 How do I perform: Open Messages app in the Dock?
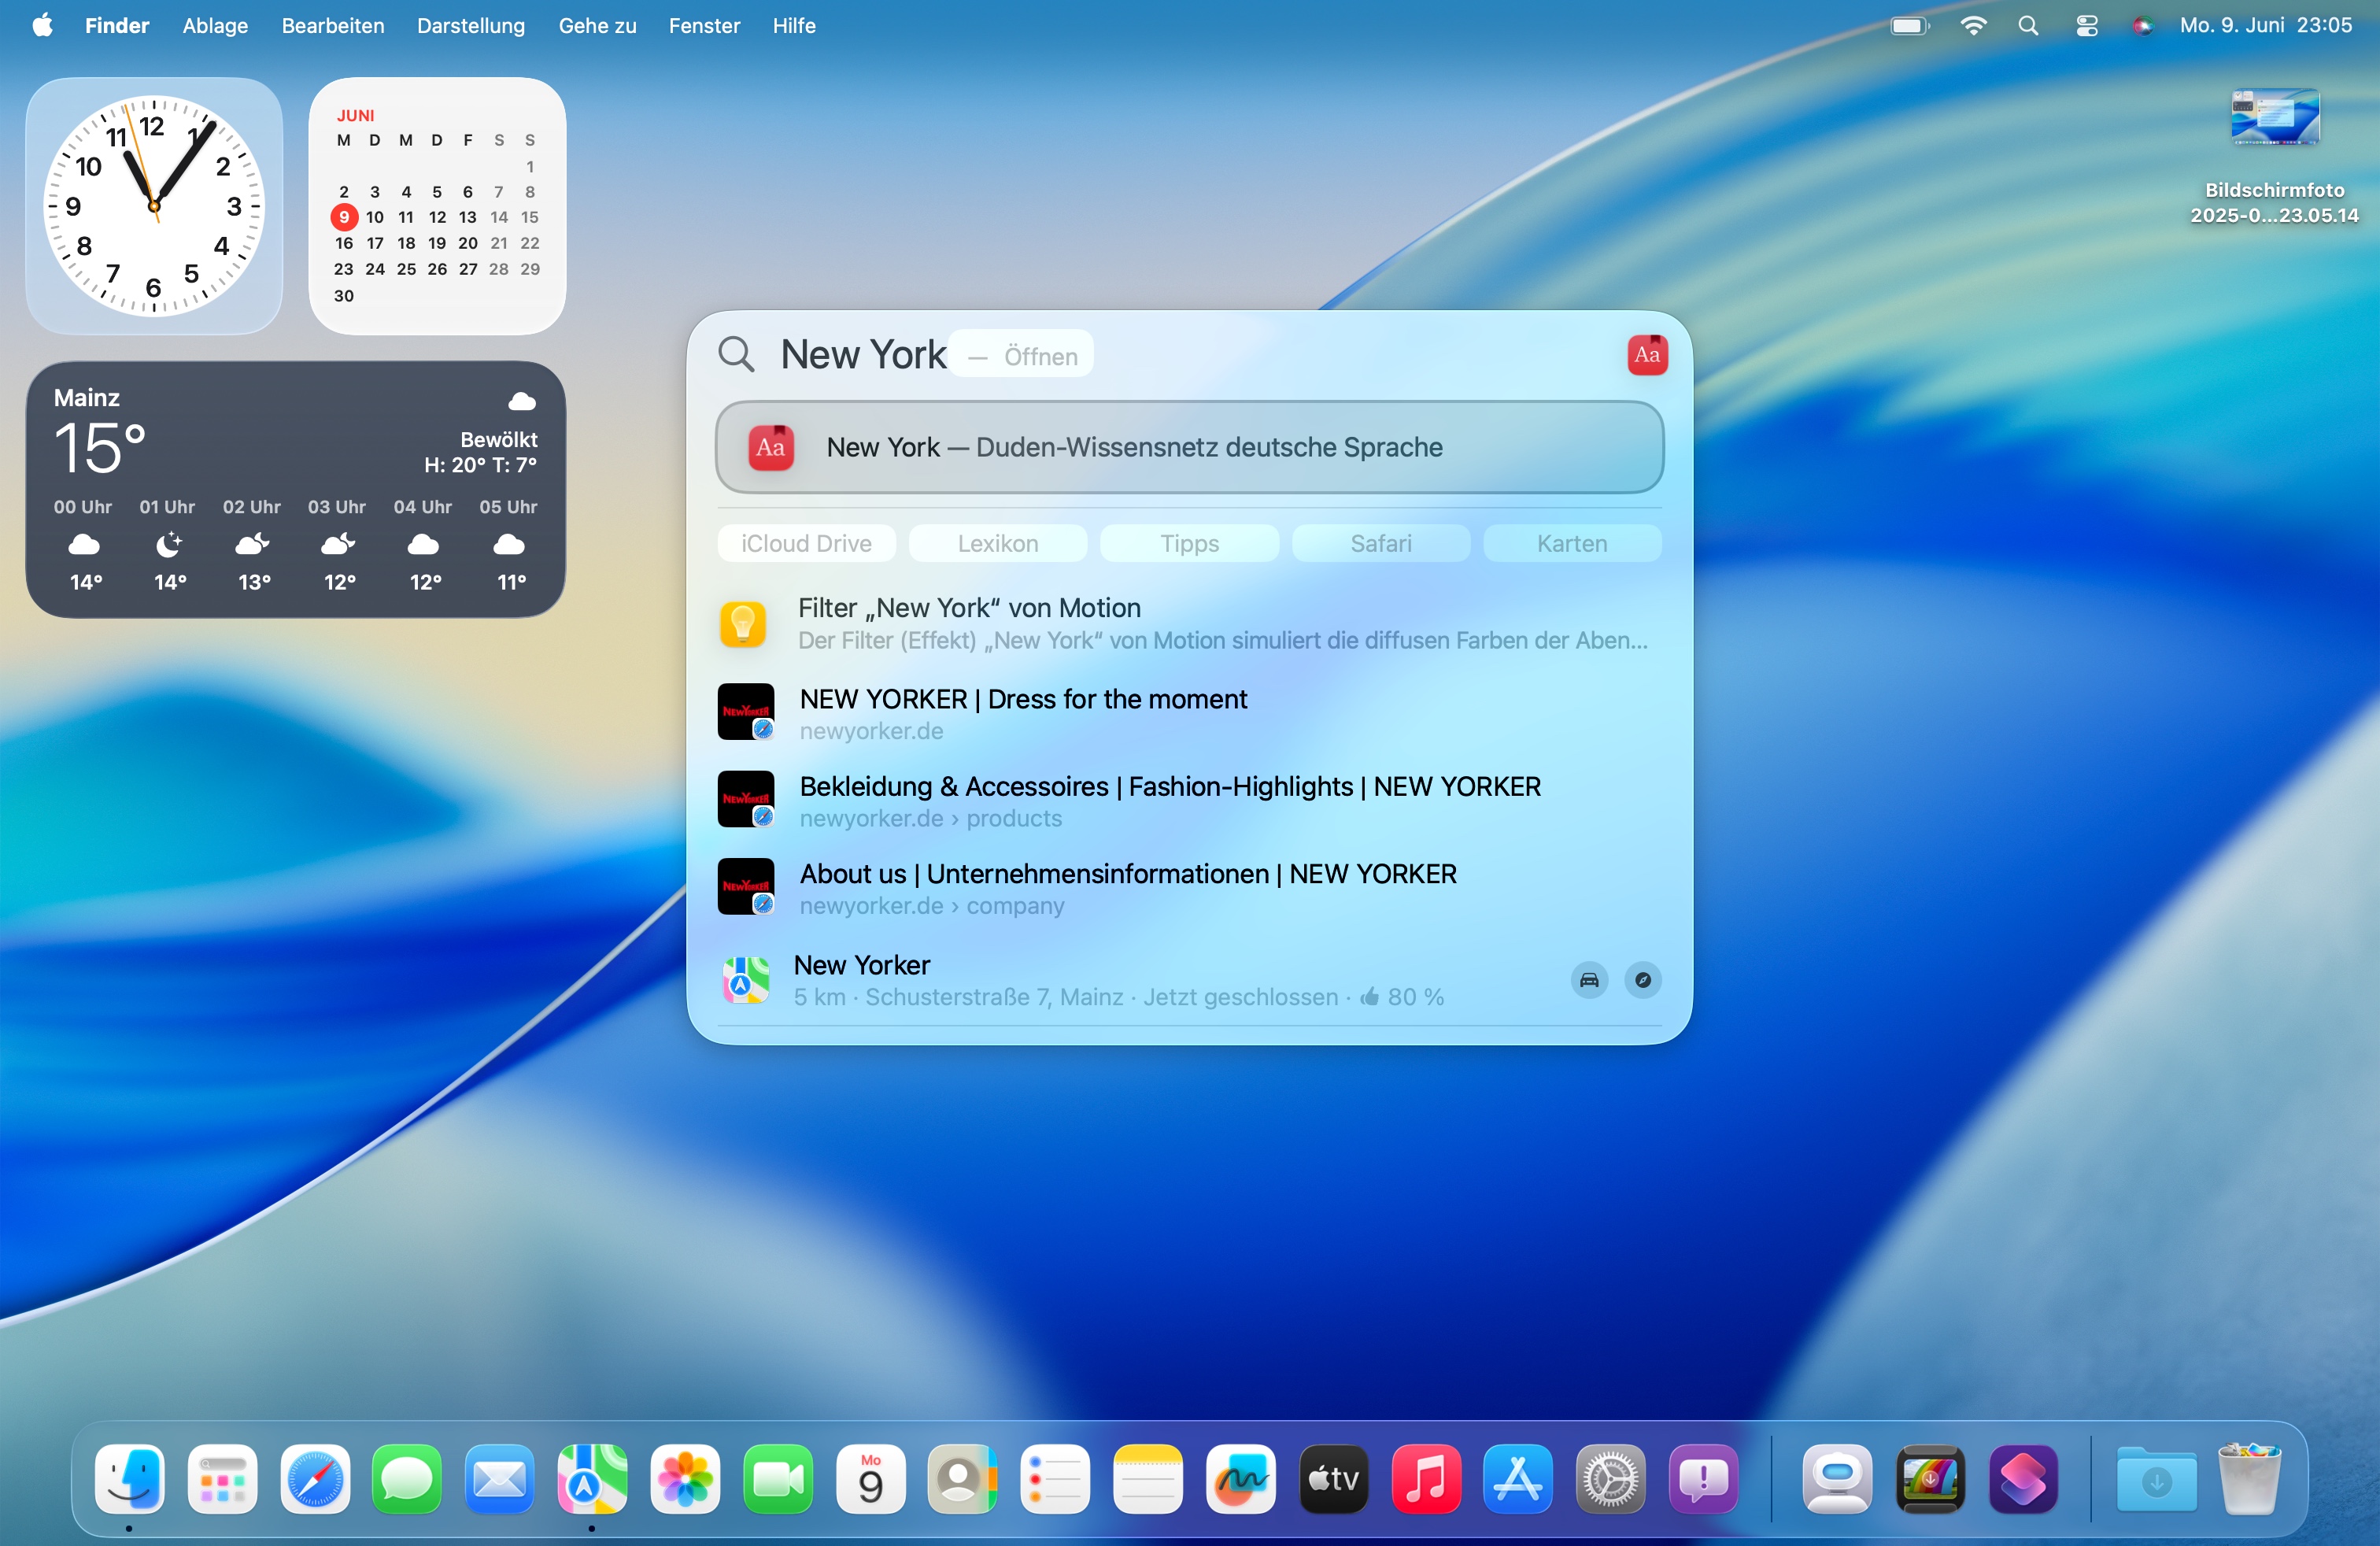coord(407,1478)
